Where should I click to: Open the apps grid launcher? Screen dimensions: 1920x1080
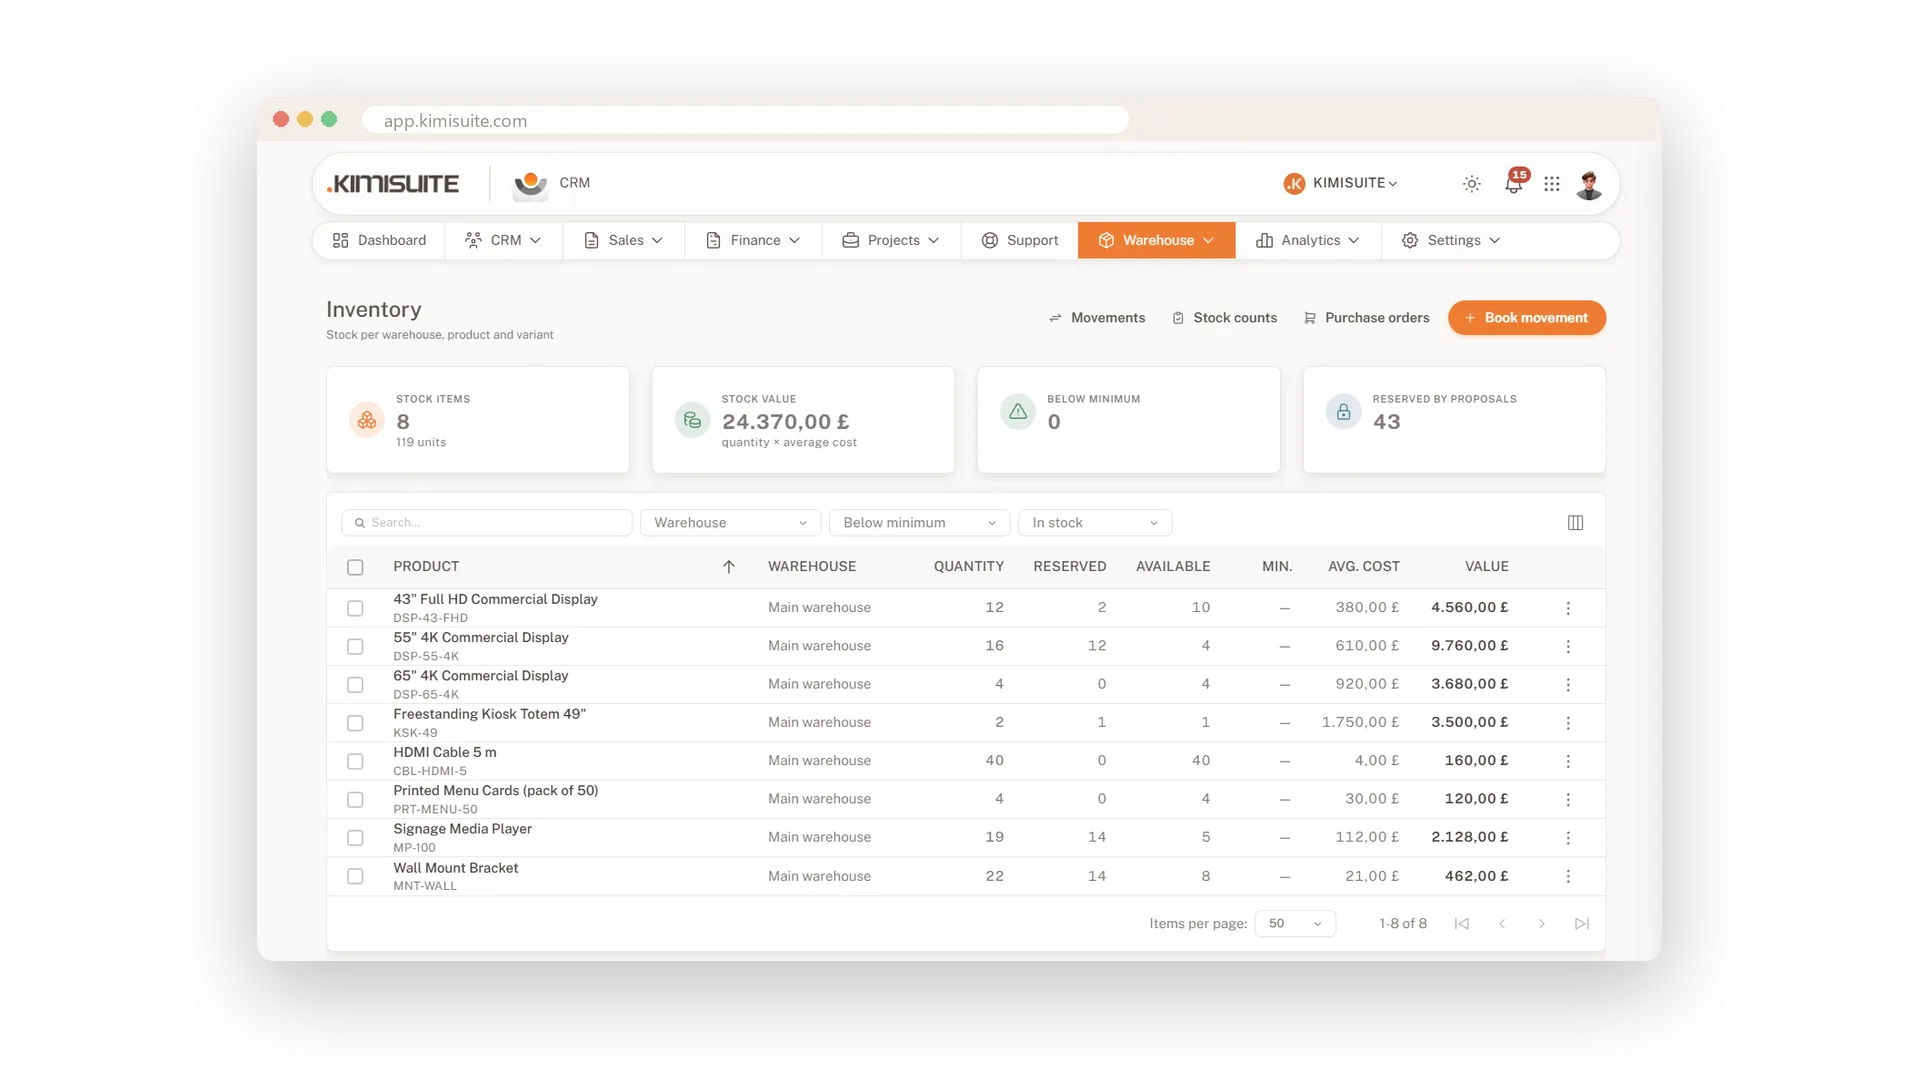tap(1552, 184)
